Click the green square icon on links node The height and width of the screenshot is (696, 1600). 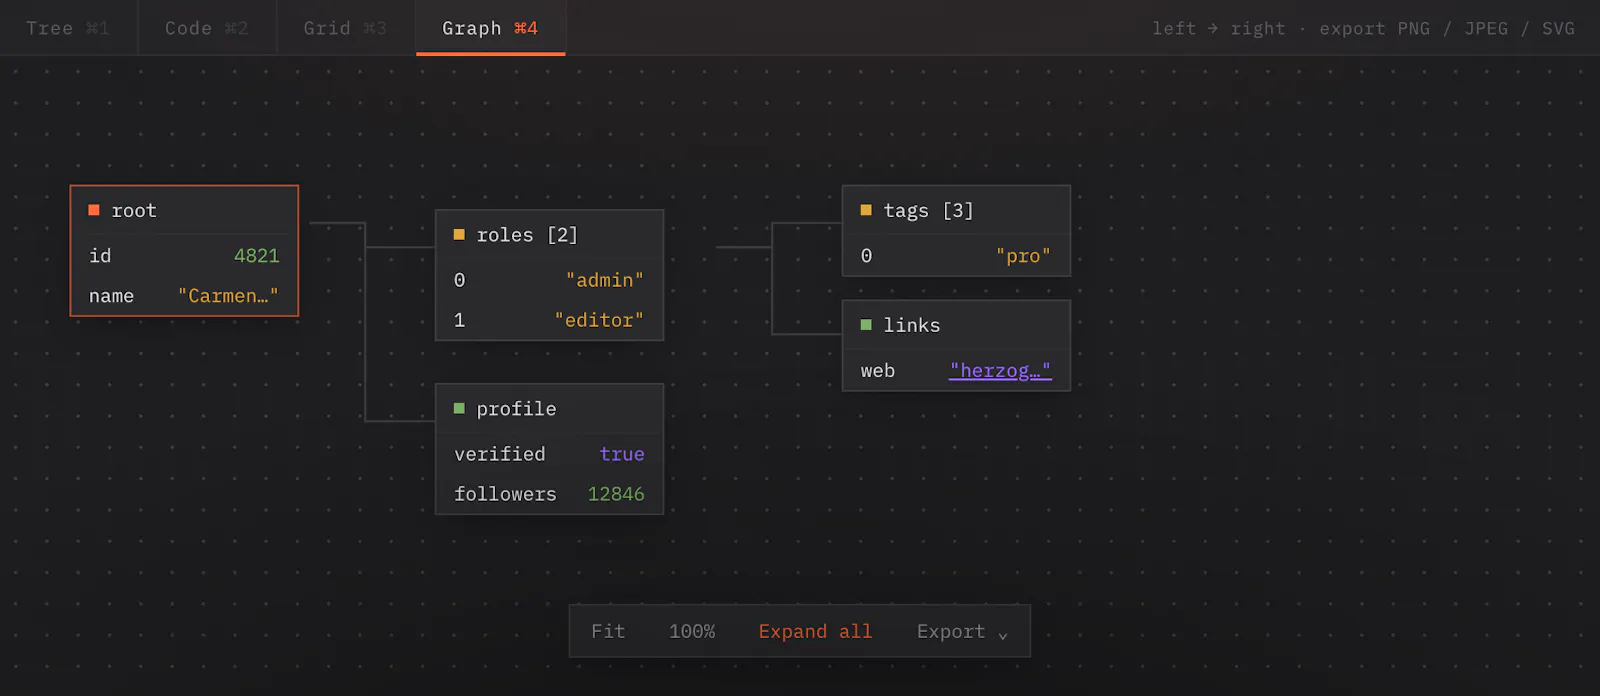coord(866,324)
